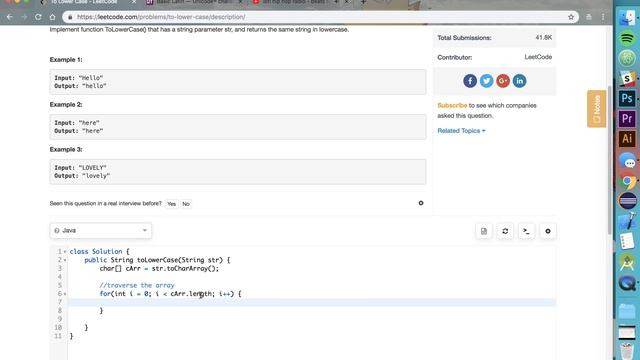Open Slack from the dock
Screen dimensions: 640x360
point(627,78)
